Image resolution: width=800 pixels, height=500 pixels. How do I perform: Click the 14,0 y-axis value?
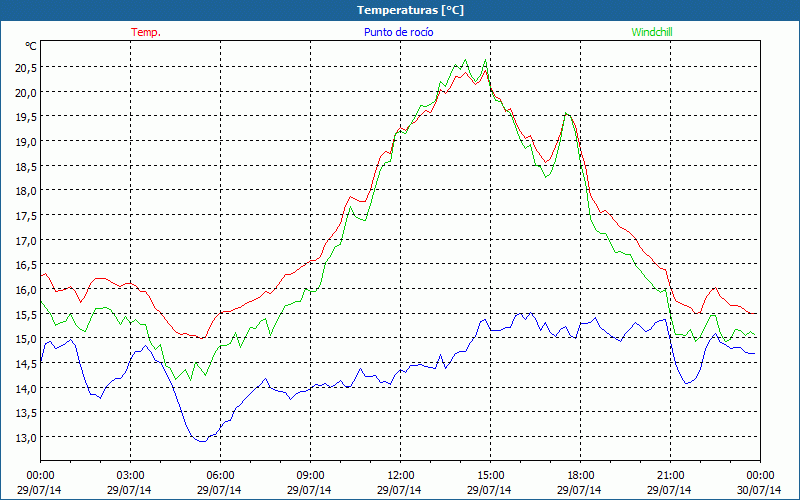pyautogui.click(x=25, y=388)
